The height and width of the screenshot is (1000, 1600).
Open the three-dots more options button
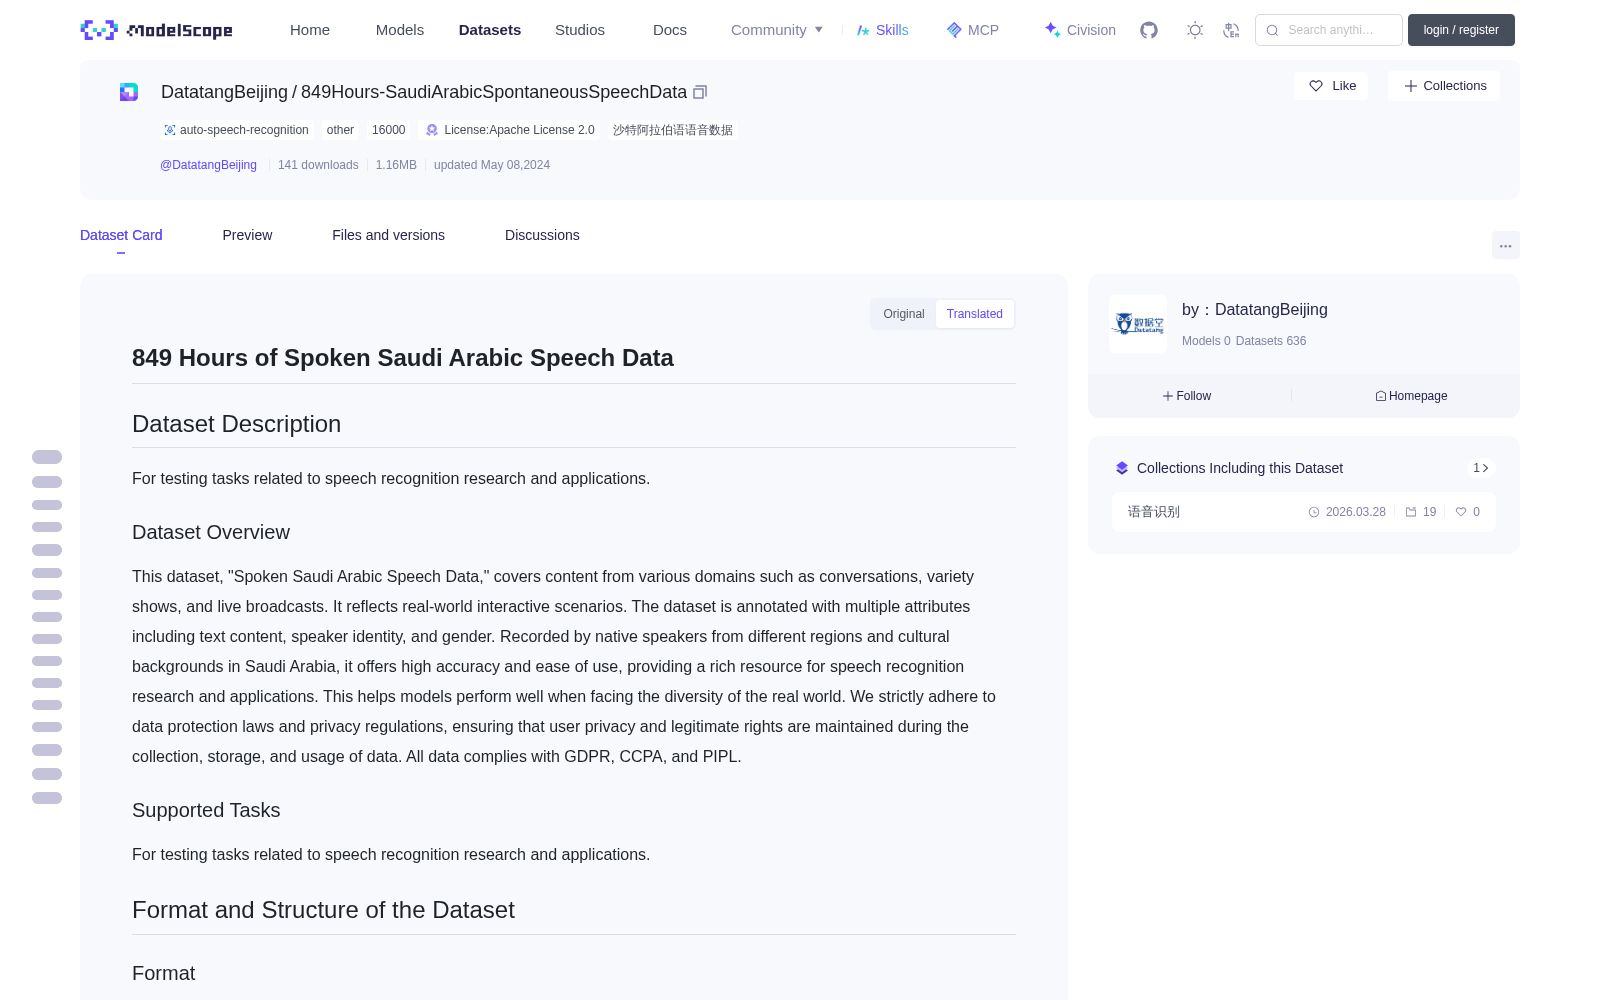point(1505,245)
